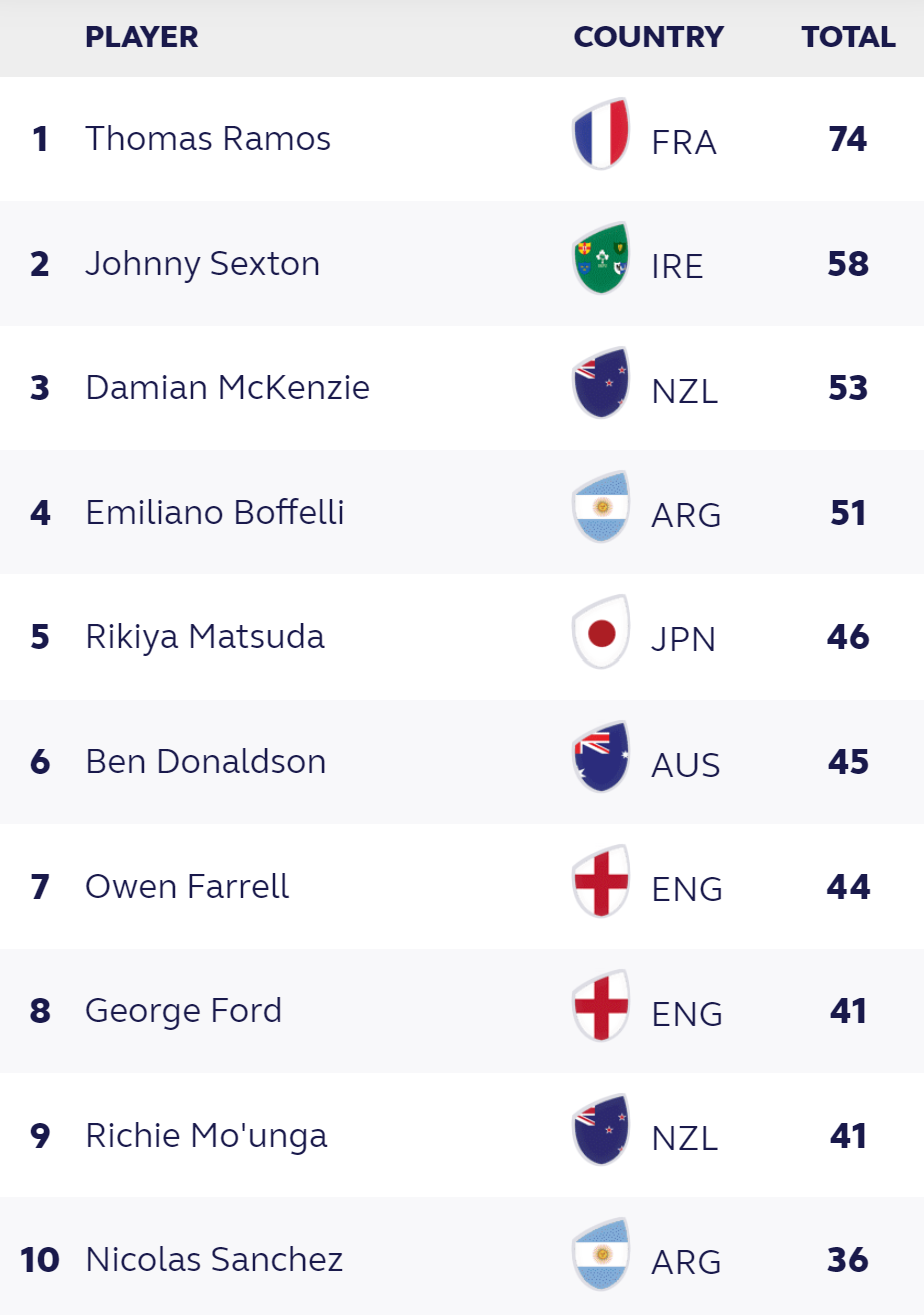The height and width of the screenshot is (1316, 924).
Task: Select Ben Donaldson player name
Action: tap(206, 761)
